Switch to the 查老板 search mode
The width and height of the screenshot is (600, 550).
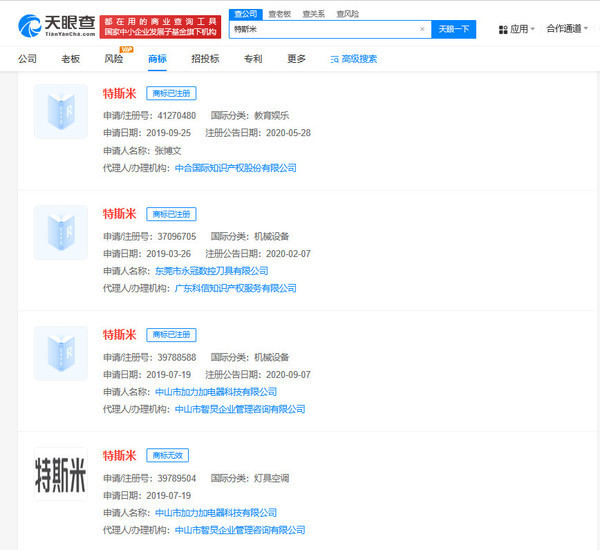pos(281,13)
